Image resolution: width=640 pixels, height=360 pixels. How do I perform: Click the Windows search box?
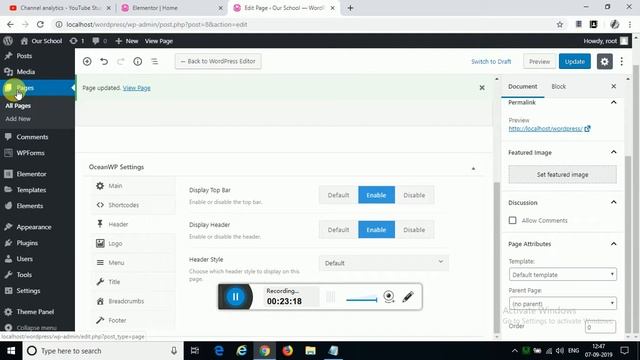pos(102,351)
